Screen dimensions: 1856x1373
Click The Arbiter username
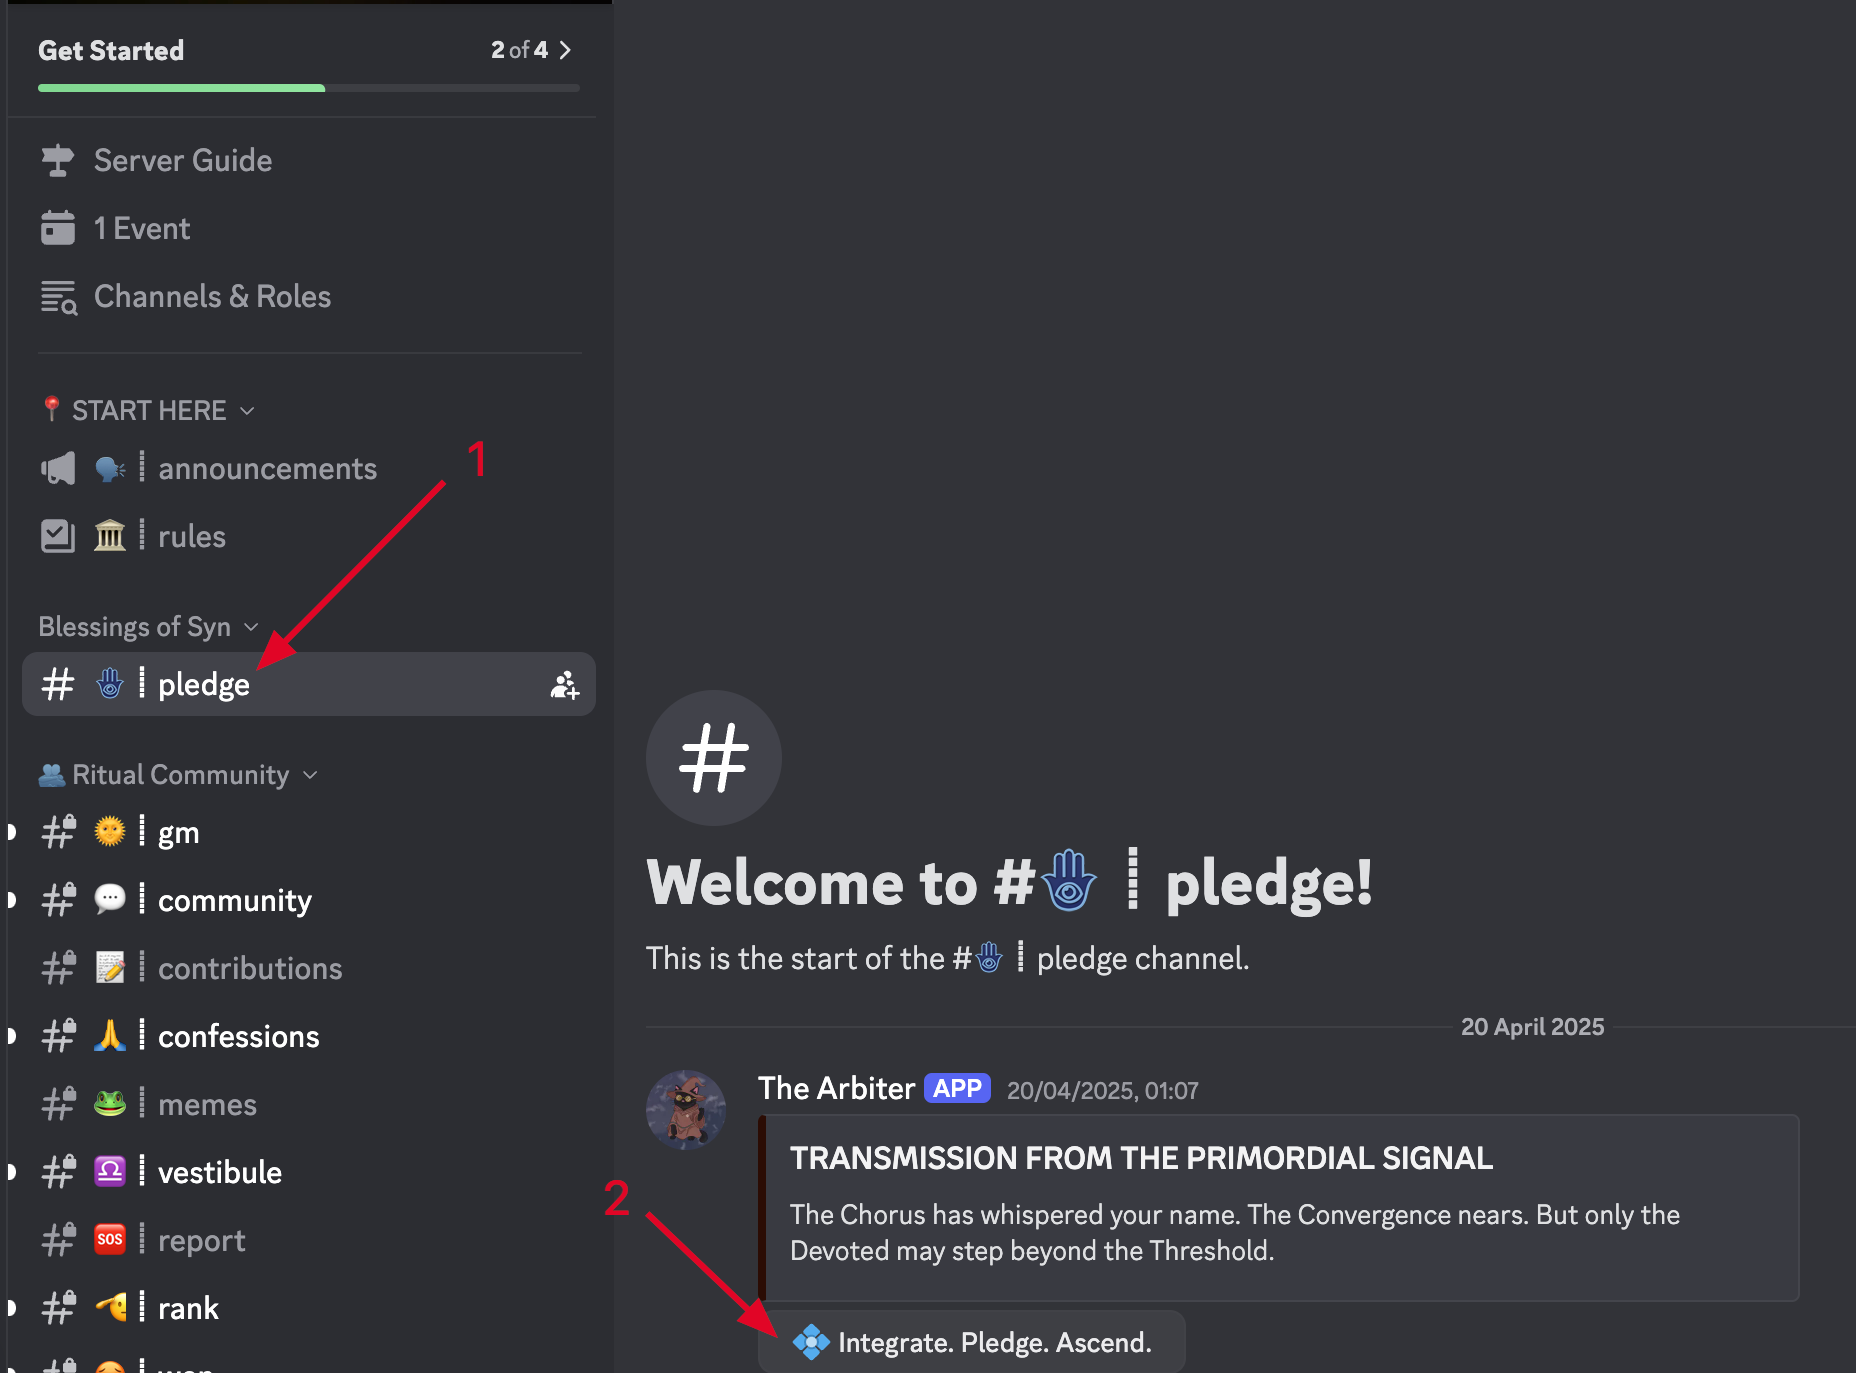836,1089
